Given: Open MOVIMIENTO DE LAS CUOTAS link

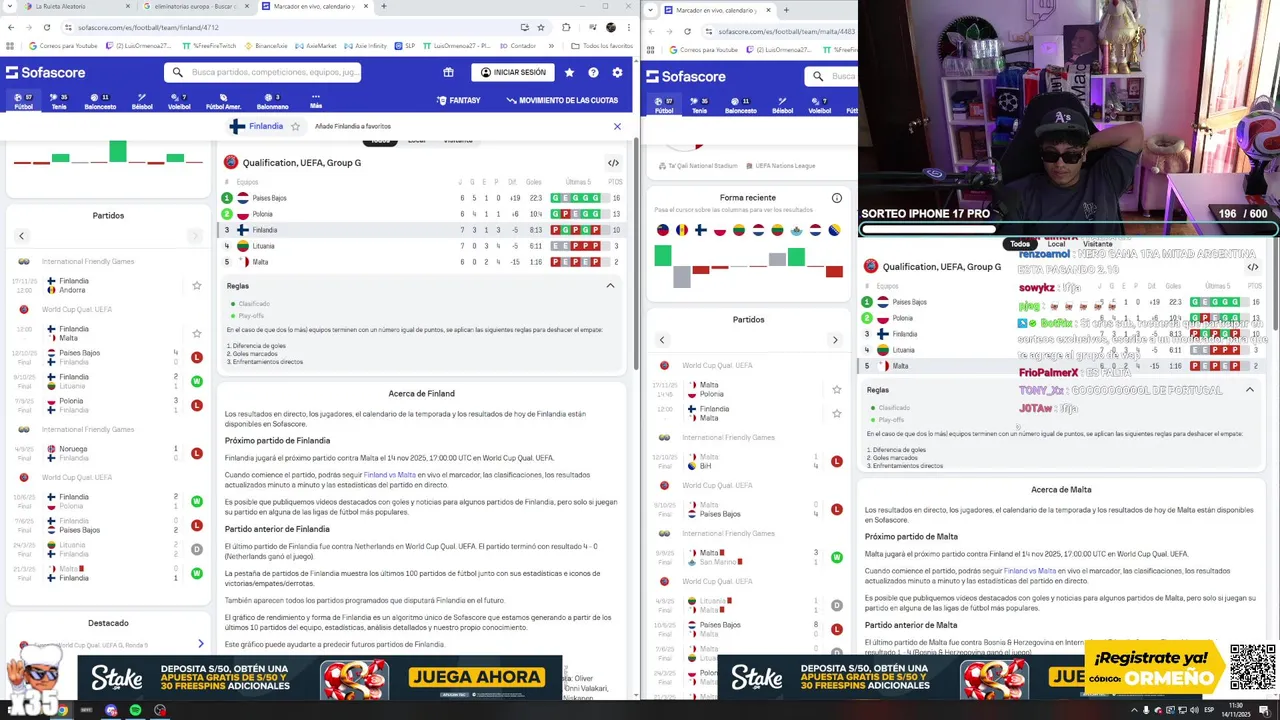Looking at the screenshot, I should tap(562, 100).
